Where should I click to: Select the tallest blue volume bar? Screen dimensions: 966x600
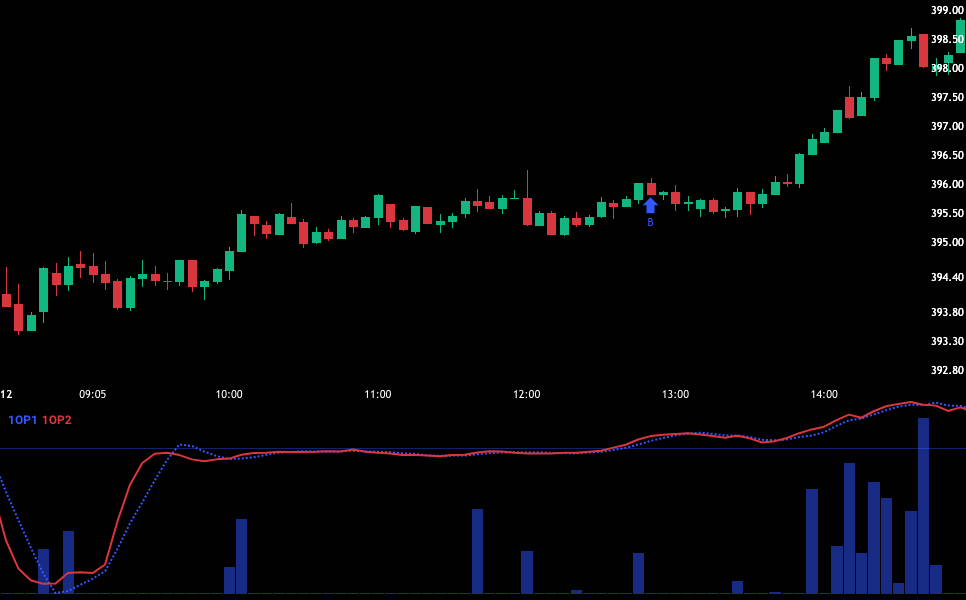tap(923, 505)
